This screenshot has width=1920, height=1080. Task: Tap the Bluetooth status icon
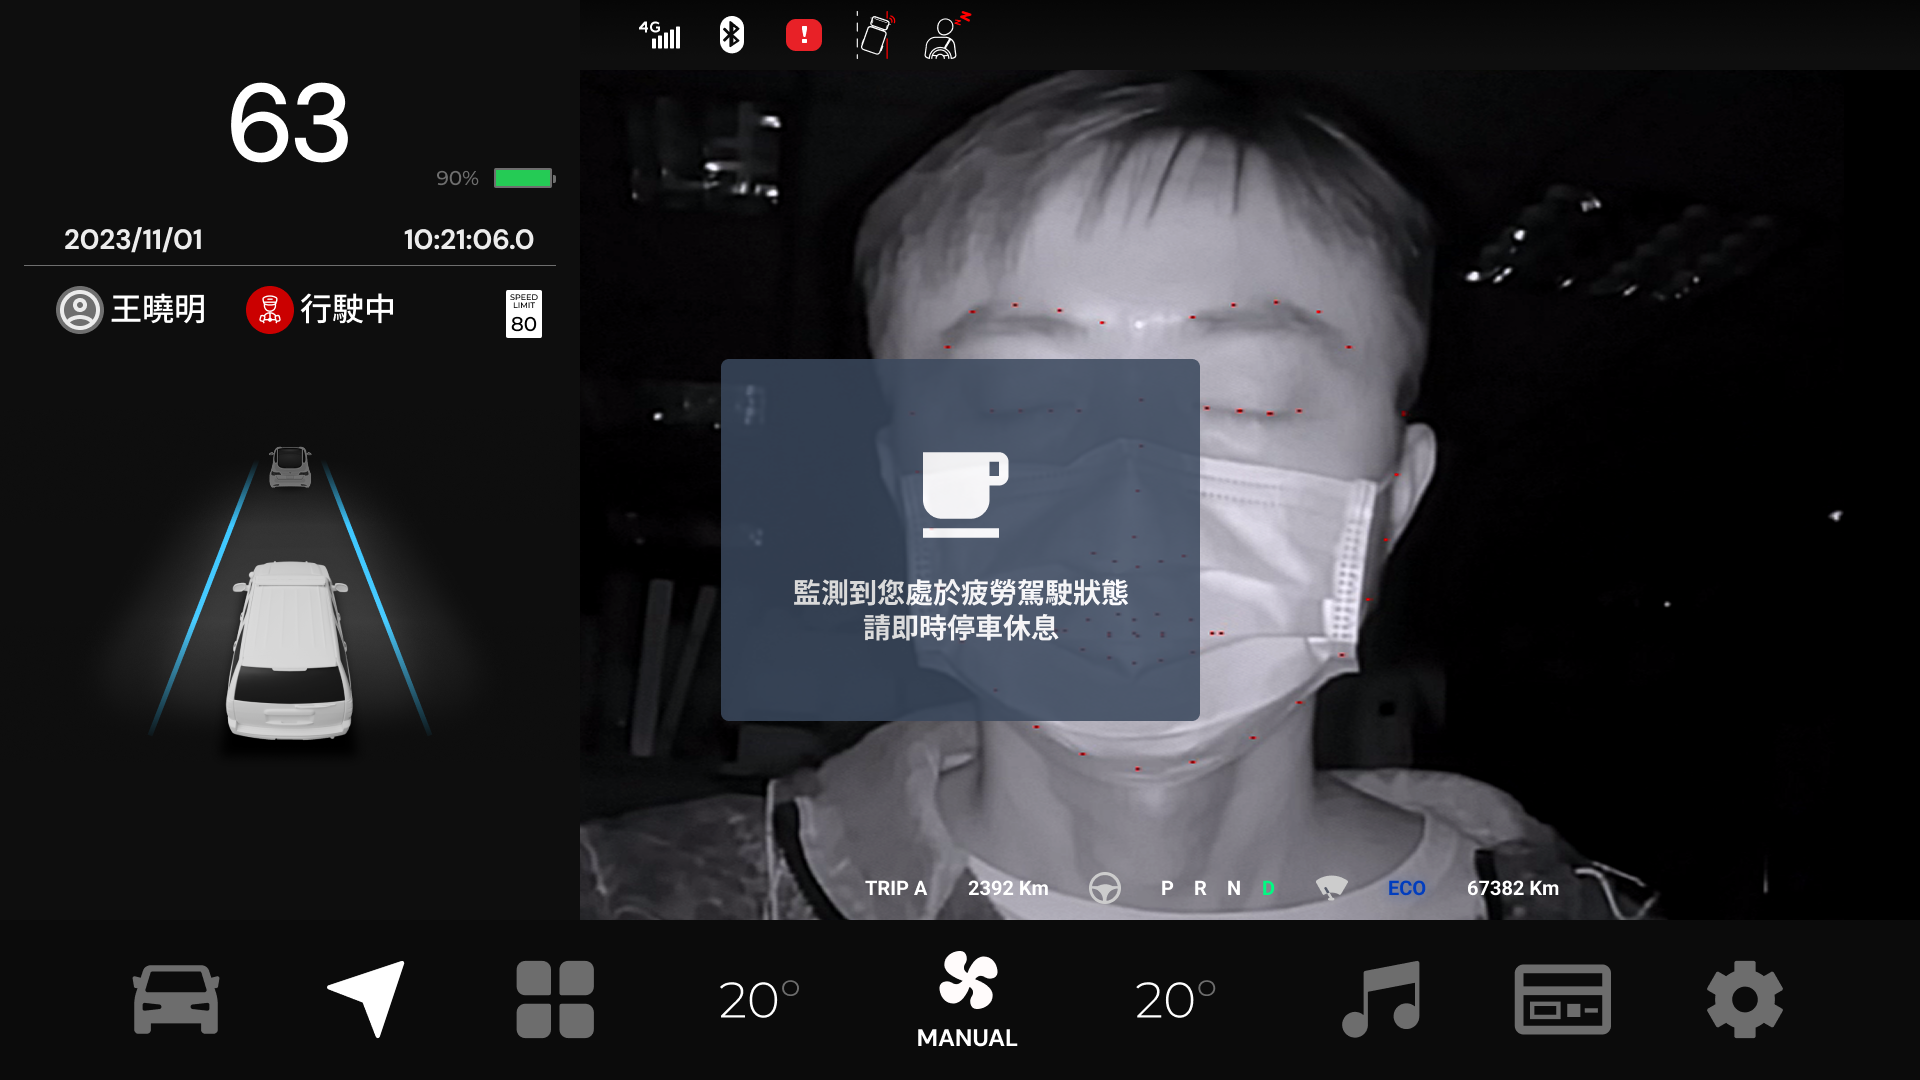(x=732, y=36)
